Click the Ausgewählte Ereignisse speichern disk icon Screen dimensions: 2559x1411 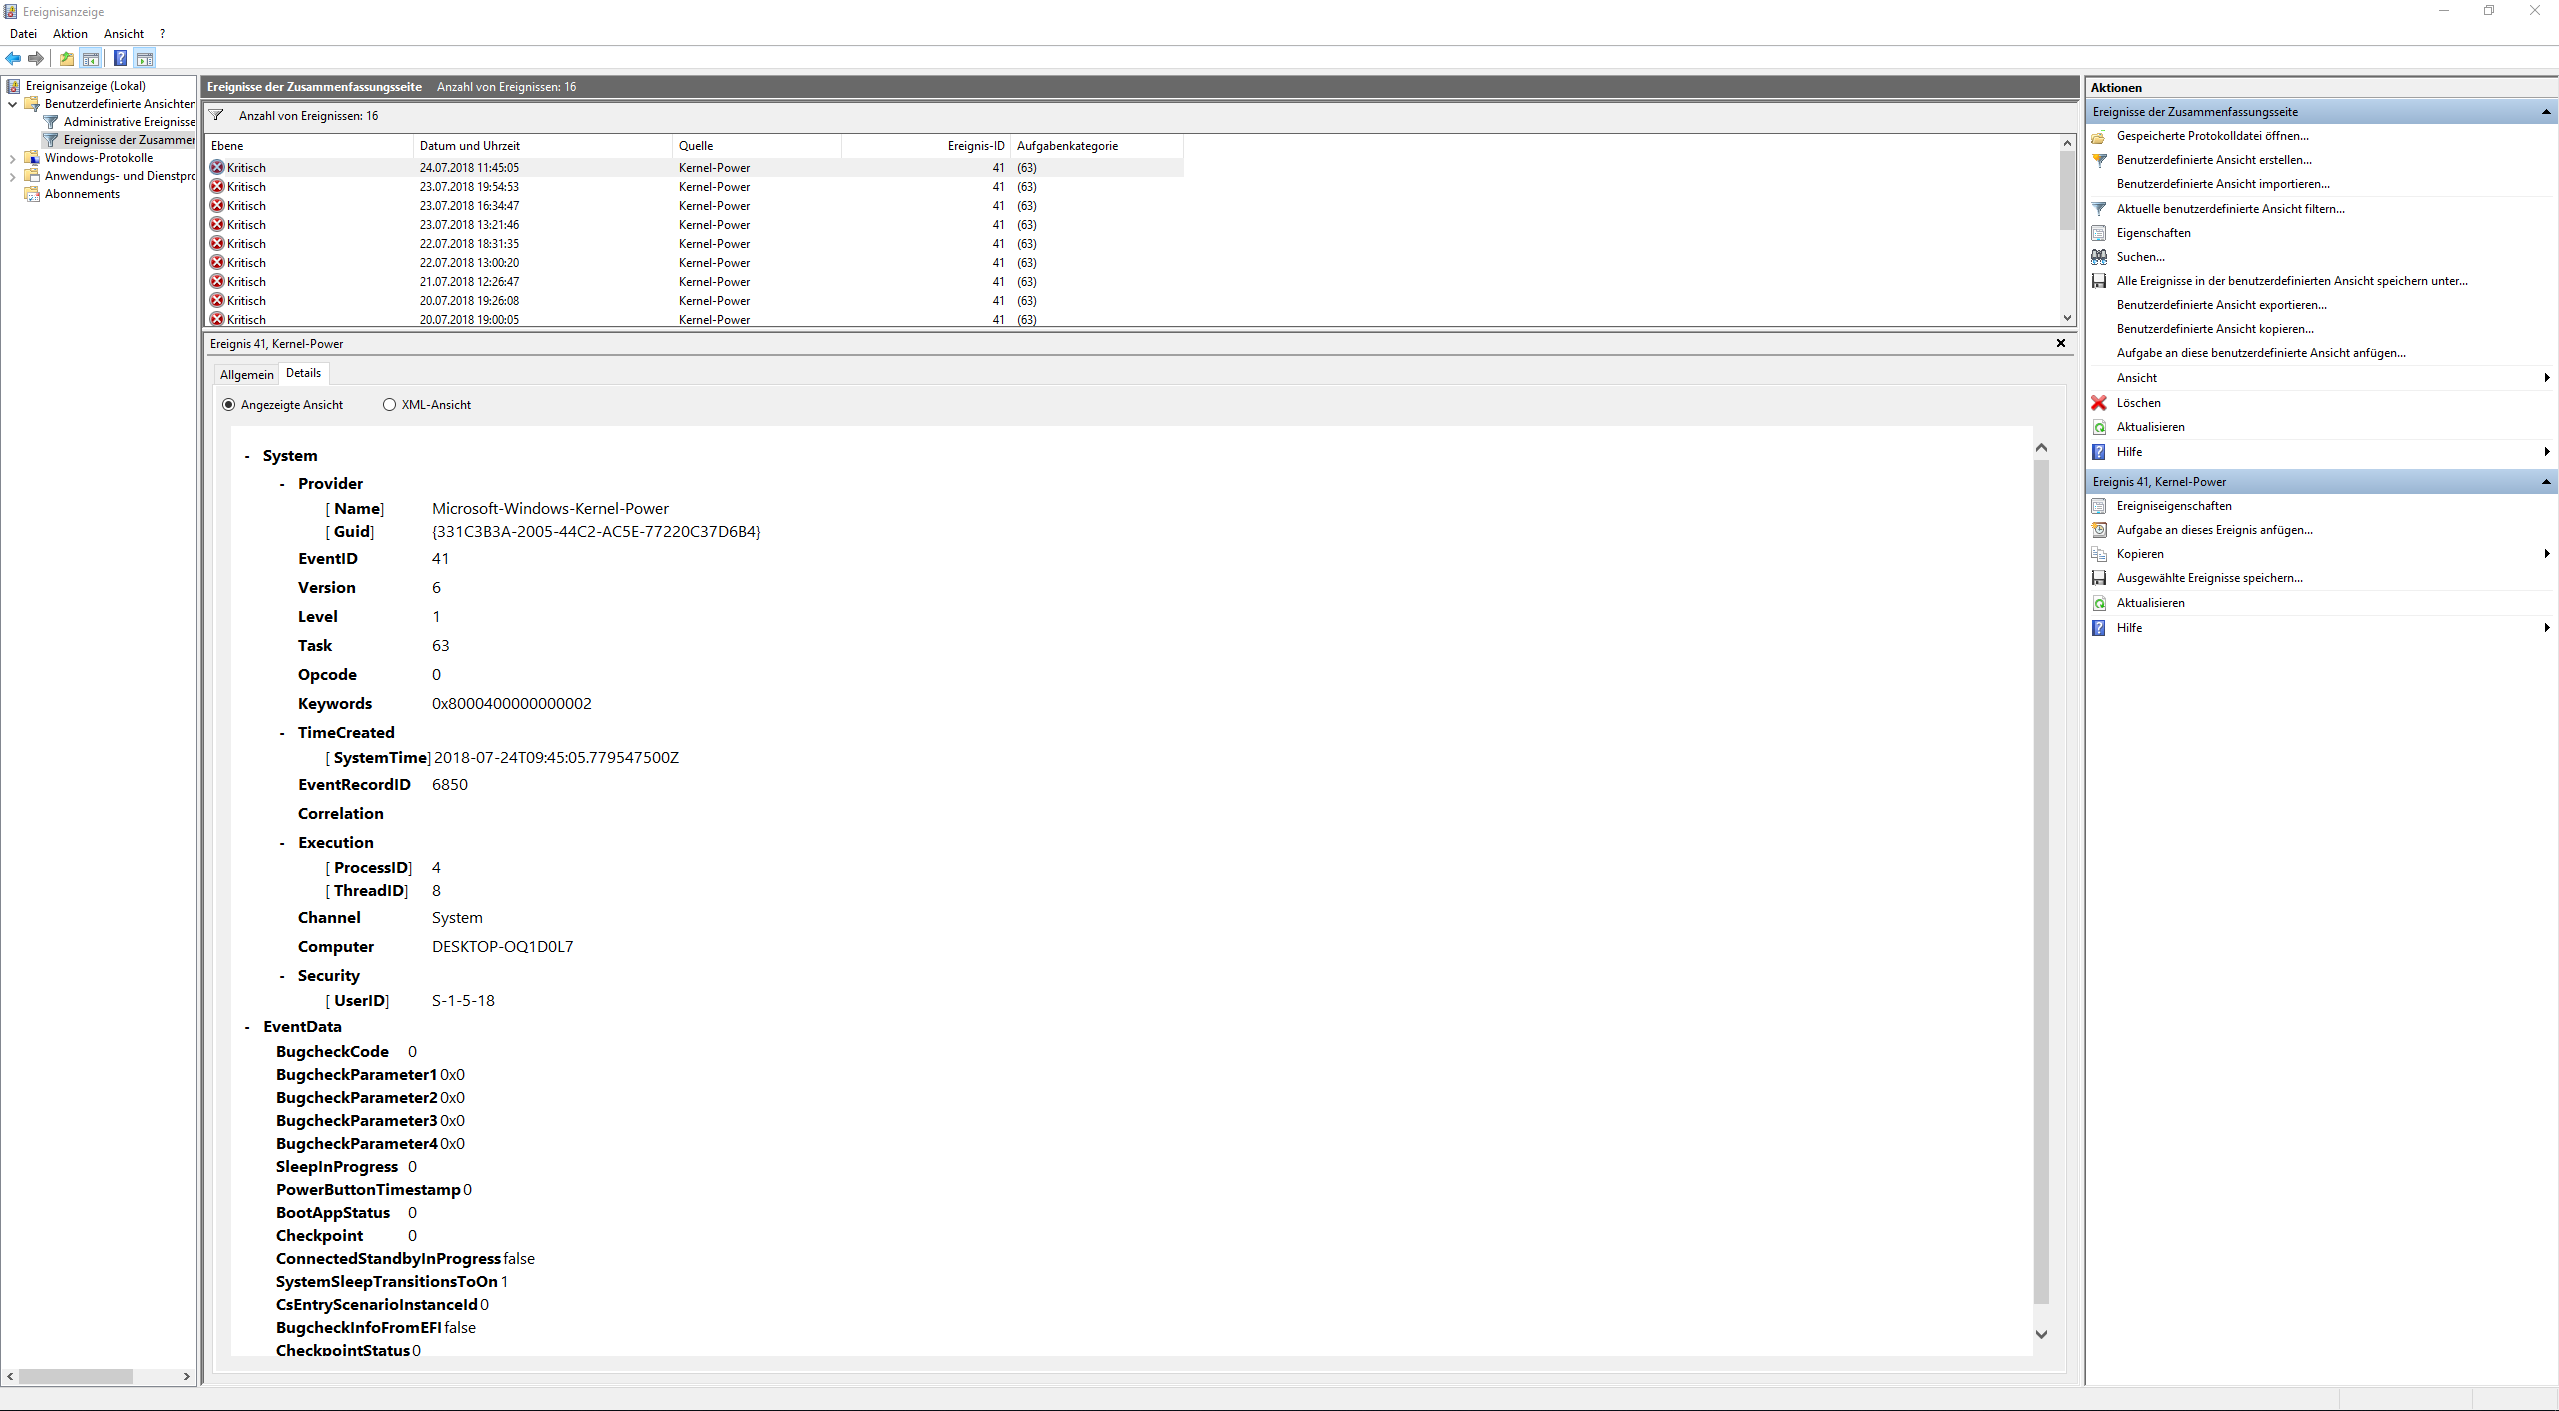(2099, 578)
